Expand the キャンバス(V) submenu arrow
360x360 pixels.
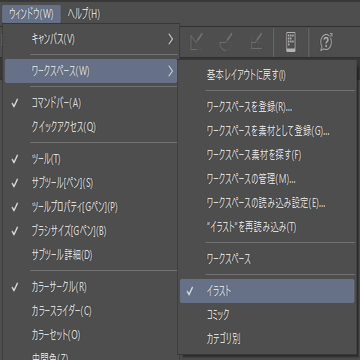(171, 39)
